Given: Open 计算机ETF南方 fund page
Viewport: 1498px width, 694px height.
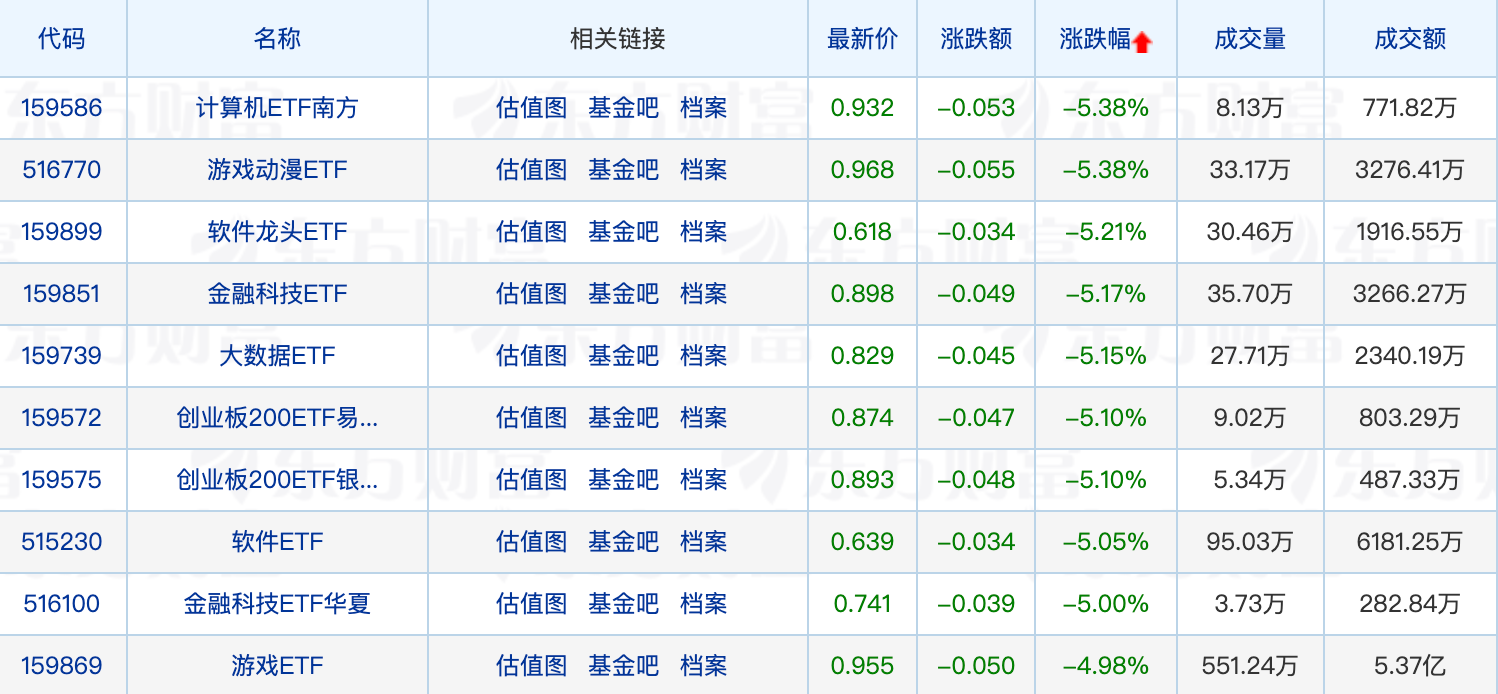Looking at the screenshot, I should 277,108.
